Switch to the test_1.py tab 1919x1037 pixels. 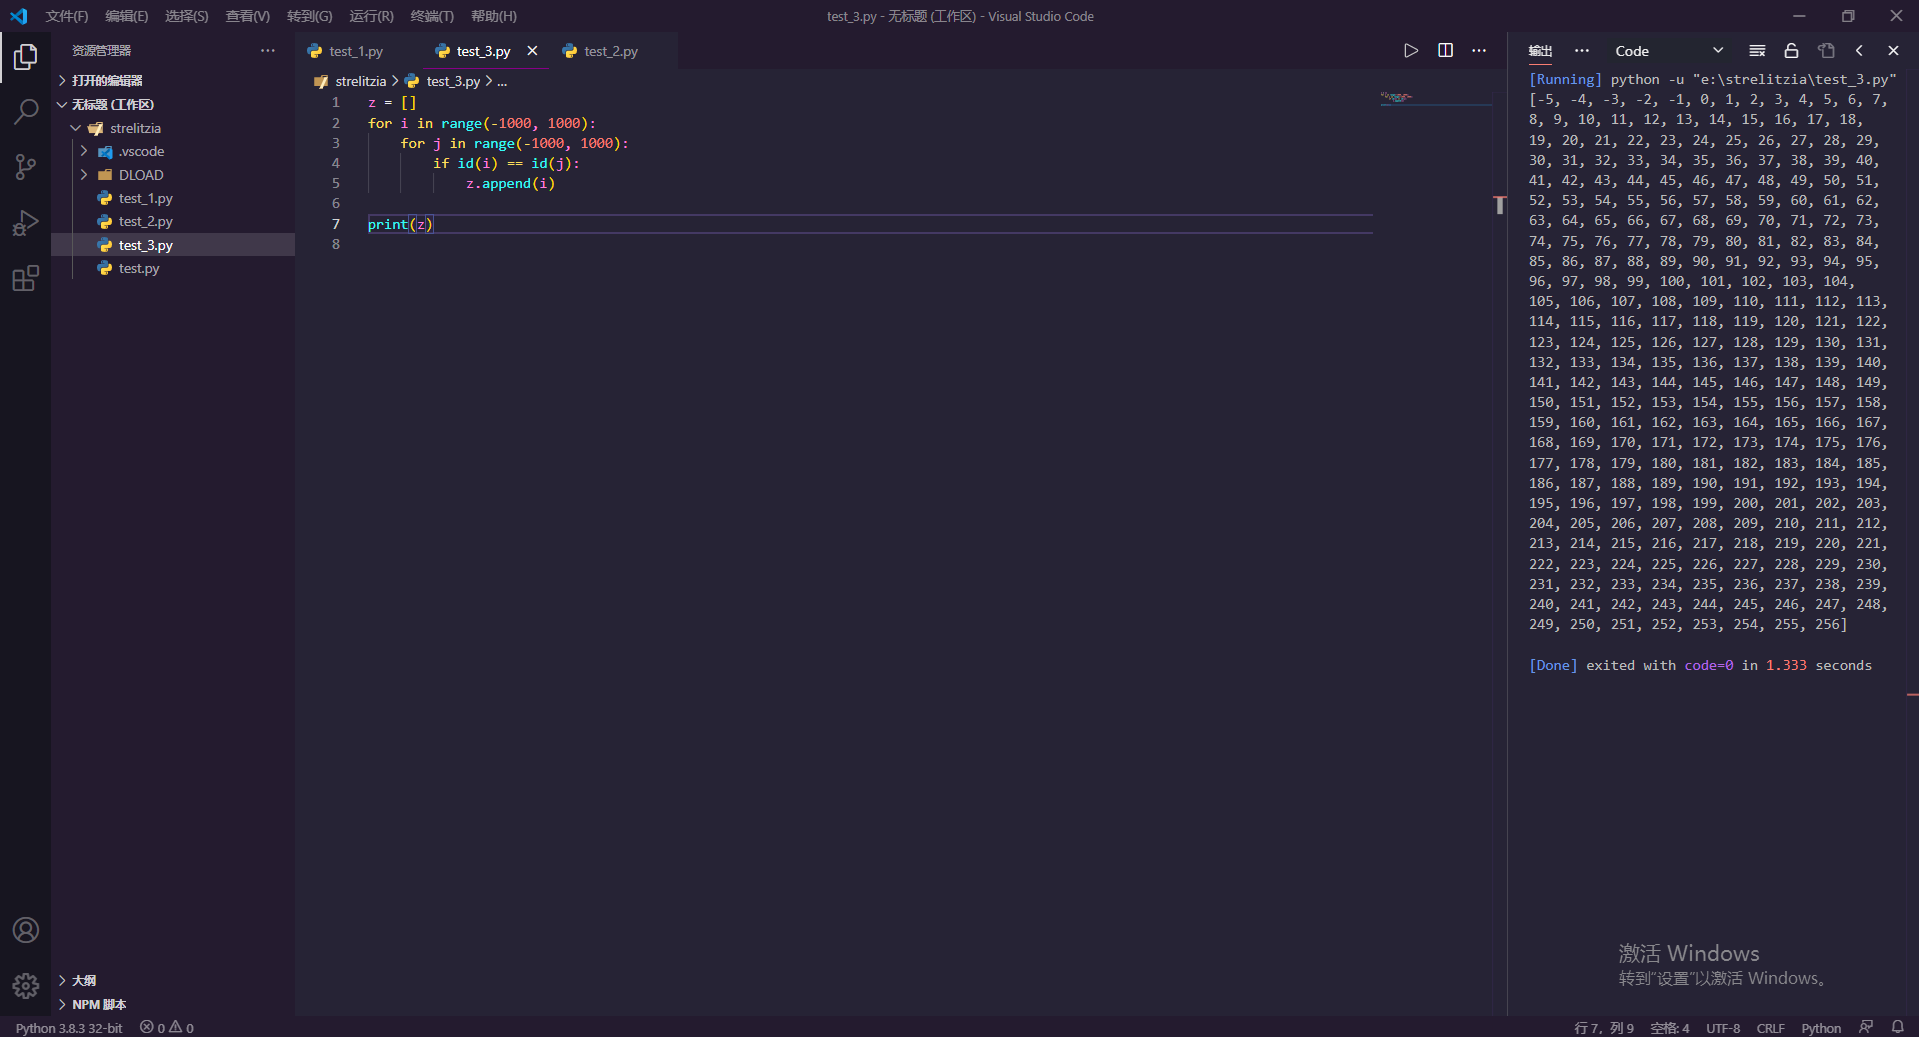pyautogui.click(x=356, y=51)
